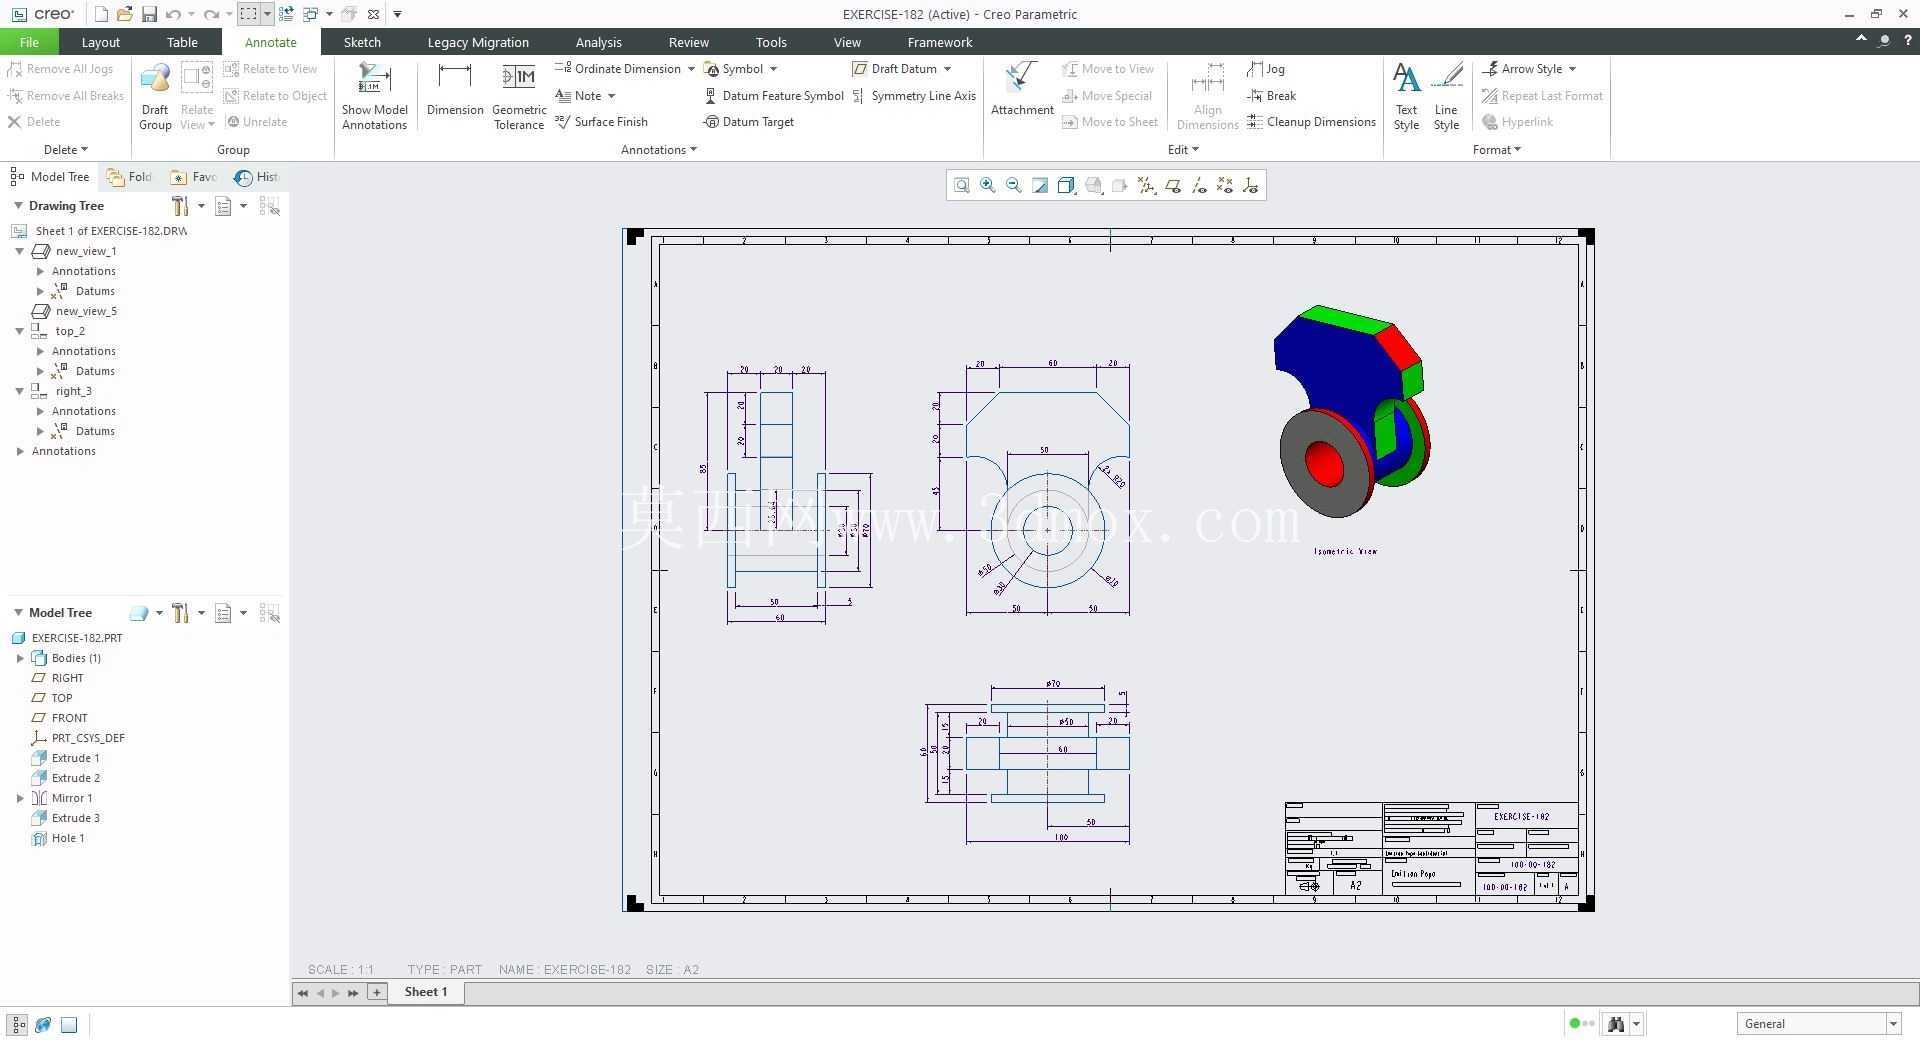Open datum display filters icon
The image size is (1920, 1040).
click(x=1146, y=185)
